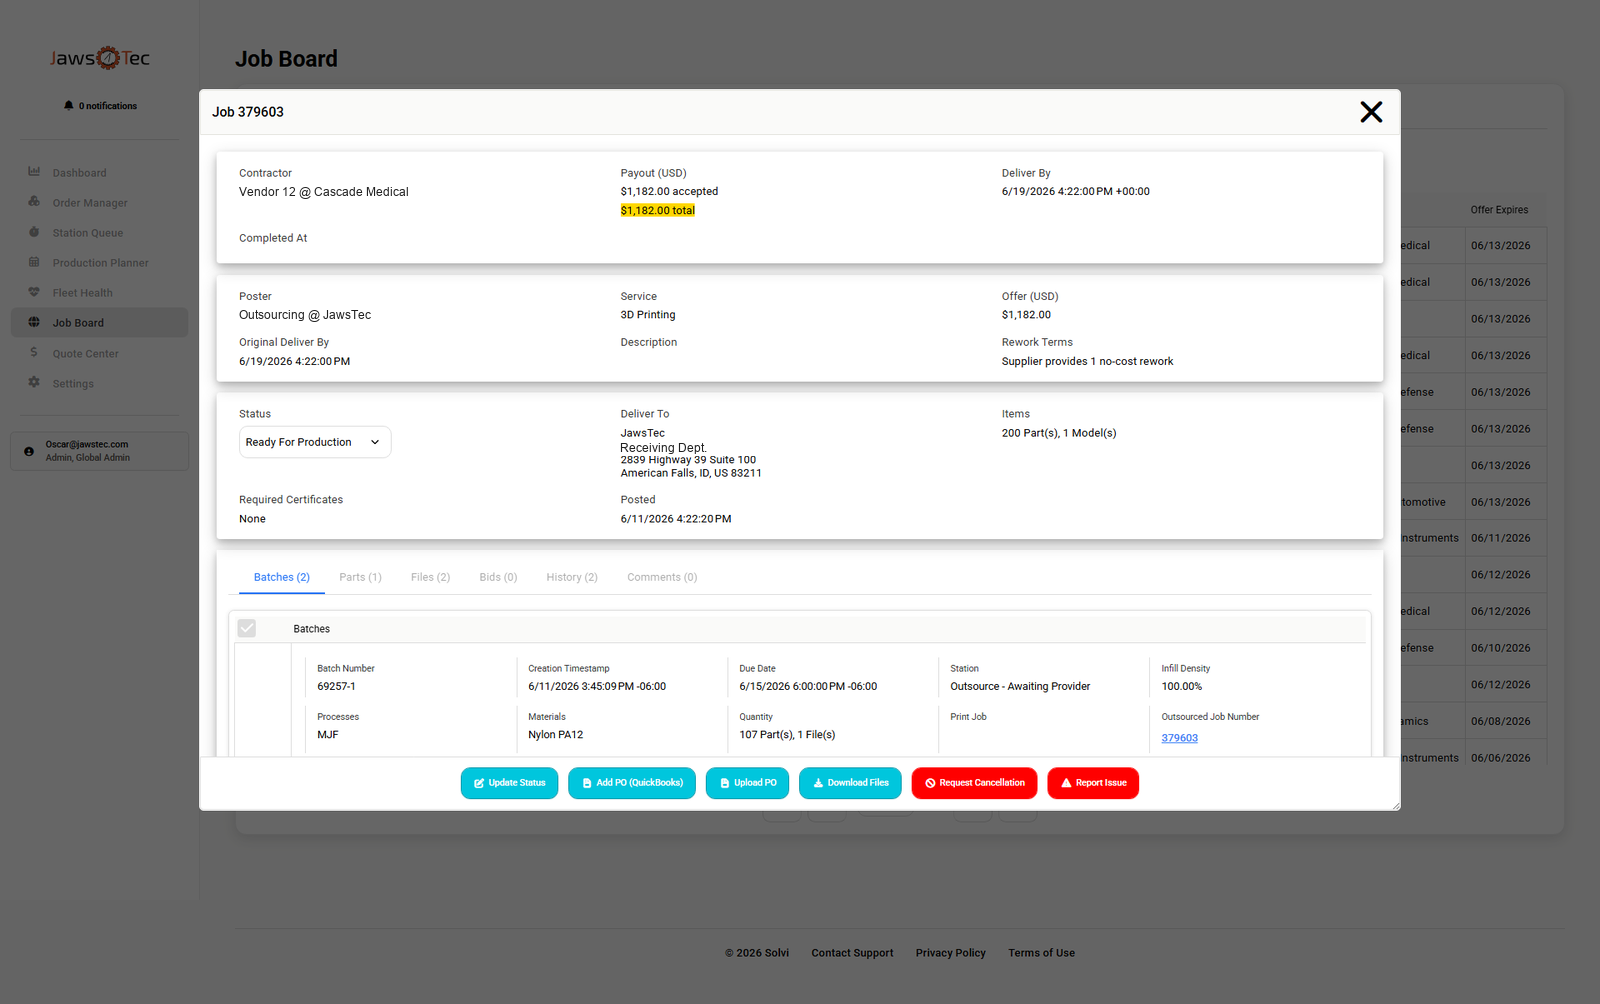Image resolution: width=1600 pixels, height=1004 pixels.
Task: Click the Dashboard chart icon in sidebar
Action: [34, 172]
